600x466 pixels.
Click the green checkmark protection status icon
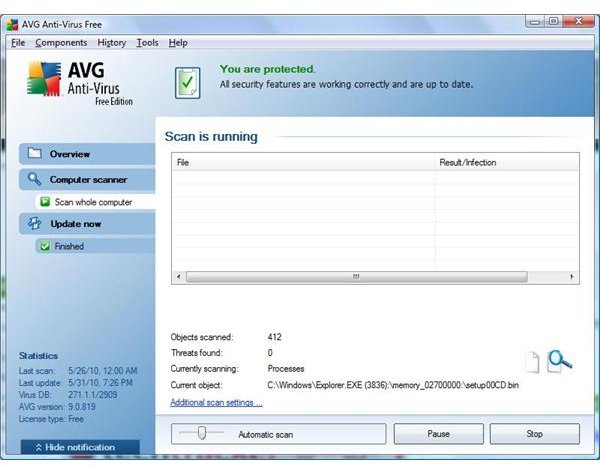point(188,83)
